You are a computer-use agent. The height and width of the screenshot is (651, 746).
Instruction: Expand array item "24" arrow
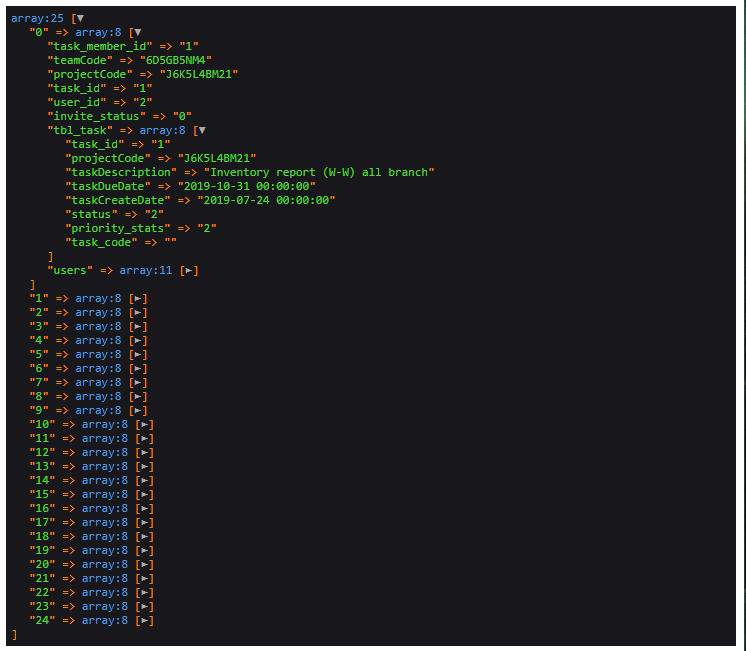pos(146,620)
